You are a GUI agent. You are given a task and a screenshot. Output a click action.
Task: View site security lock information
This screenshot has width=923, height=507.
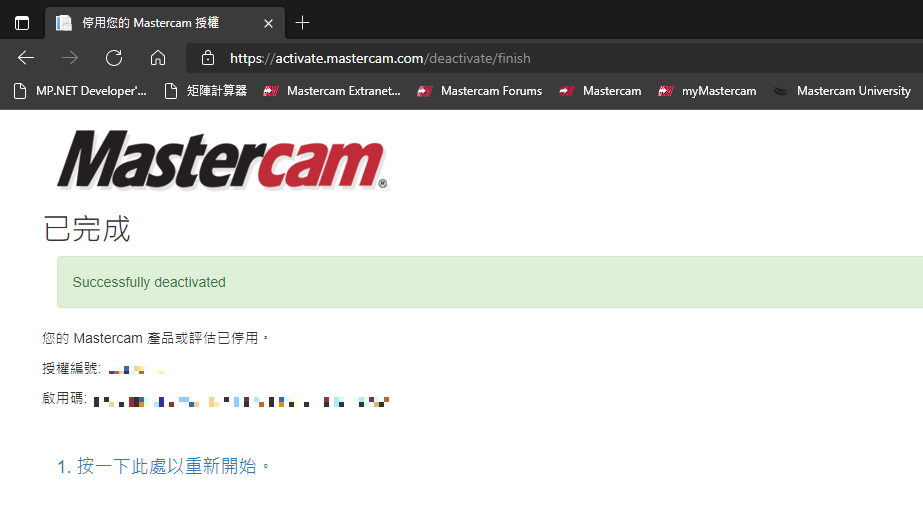(207, 58)
